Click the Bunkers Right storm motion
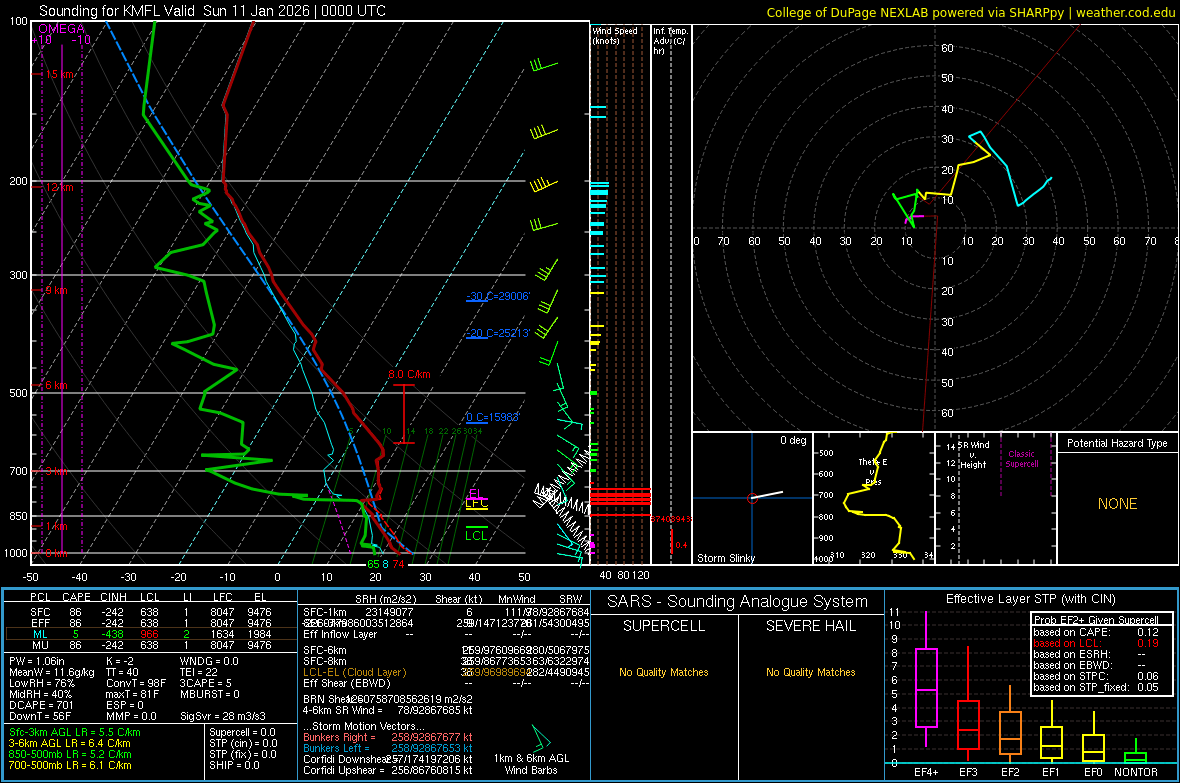 (x=388, y=737)
